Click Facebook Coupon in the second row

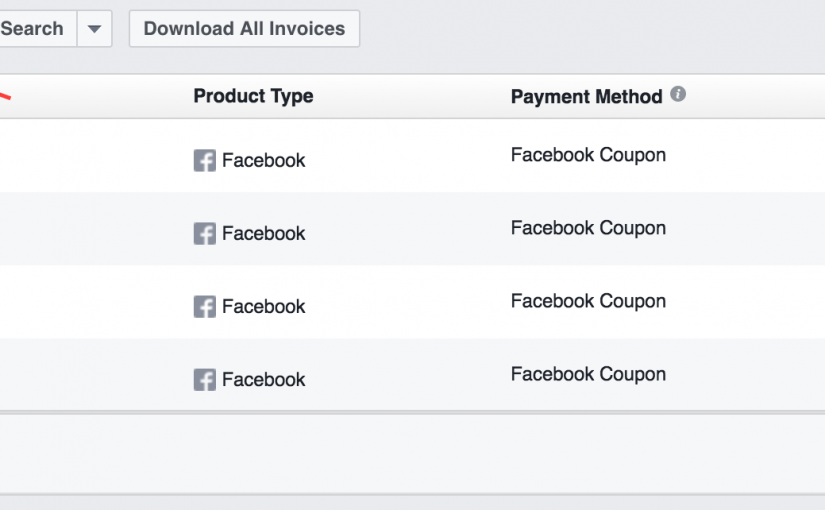coord(588,228)
